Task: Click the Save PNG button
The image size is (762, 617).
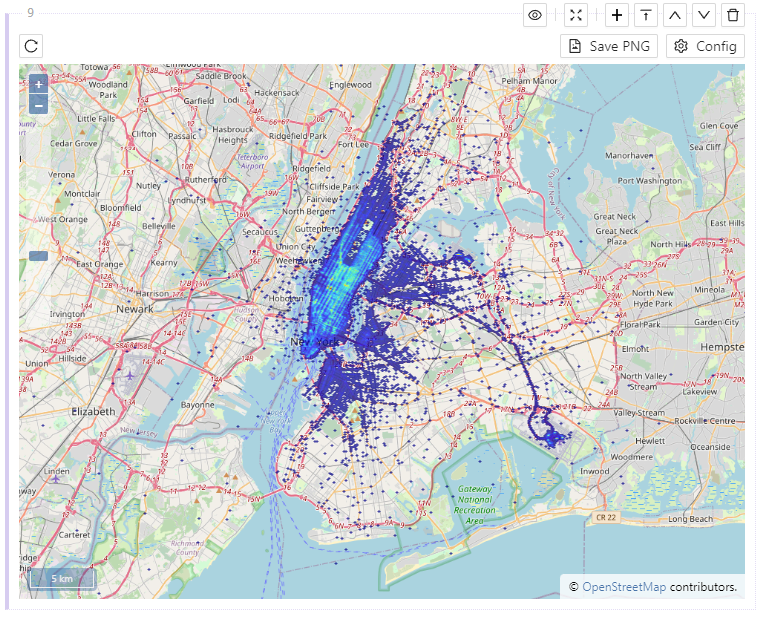Action: click(609, 46)
